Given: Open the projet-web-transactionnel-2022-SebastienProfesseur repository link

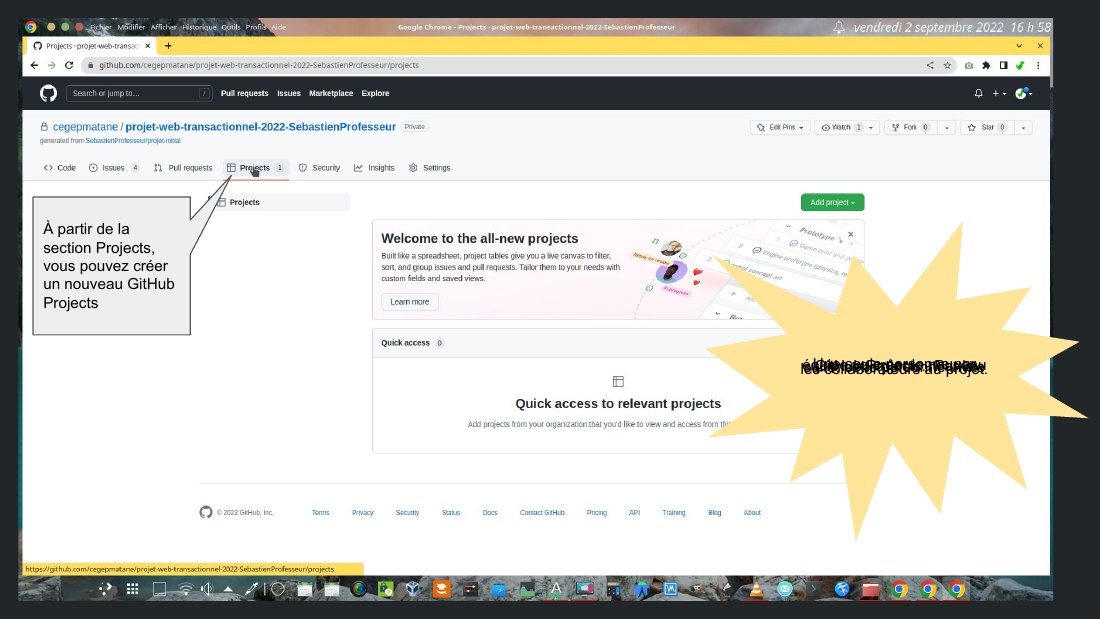Looking at the screenshot, I should tap(260, 127).
